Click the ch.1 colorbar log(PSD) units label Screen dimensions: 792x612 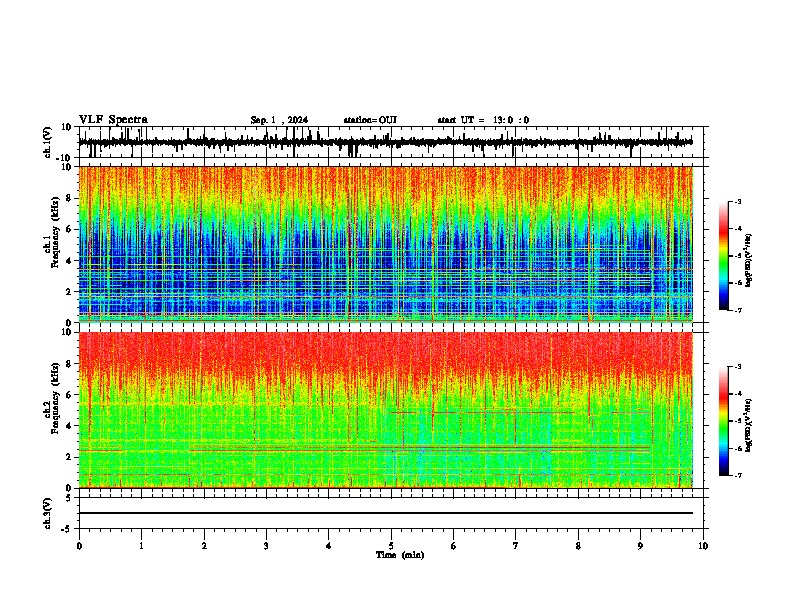pyautogui.click(x=749, y=261)
